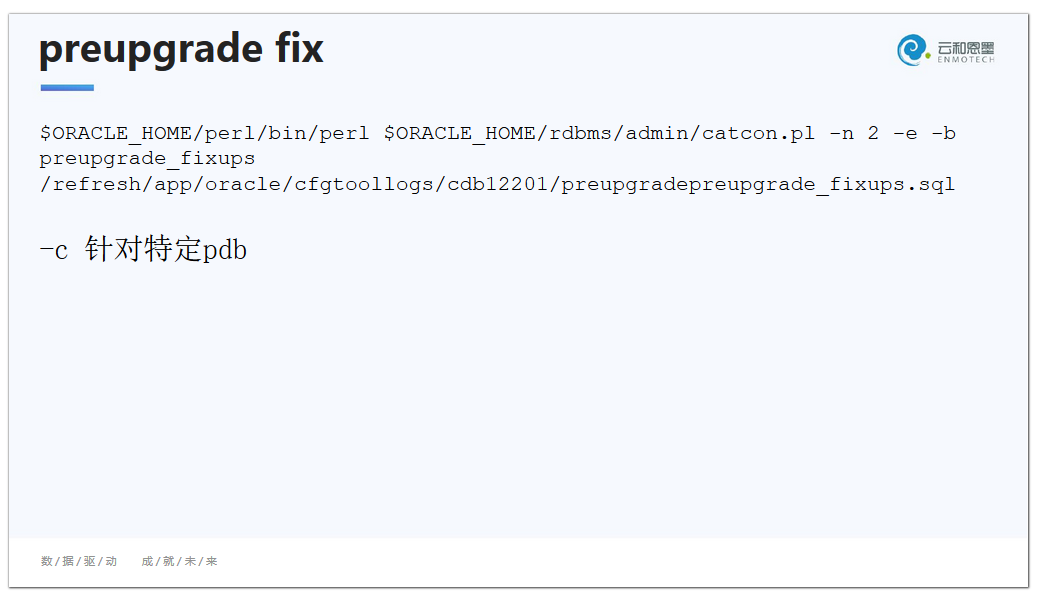Click the 'catcon.pl' script name
The image size is (1038, 596).
[758, 134]
